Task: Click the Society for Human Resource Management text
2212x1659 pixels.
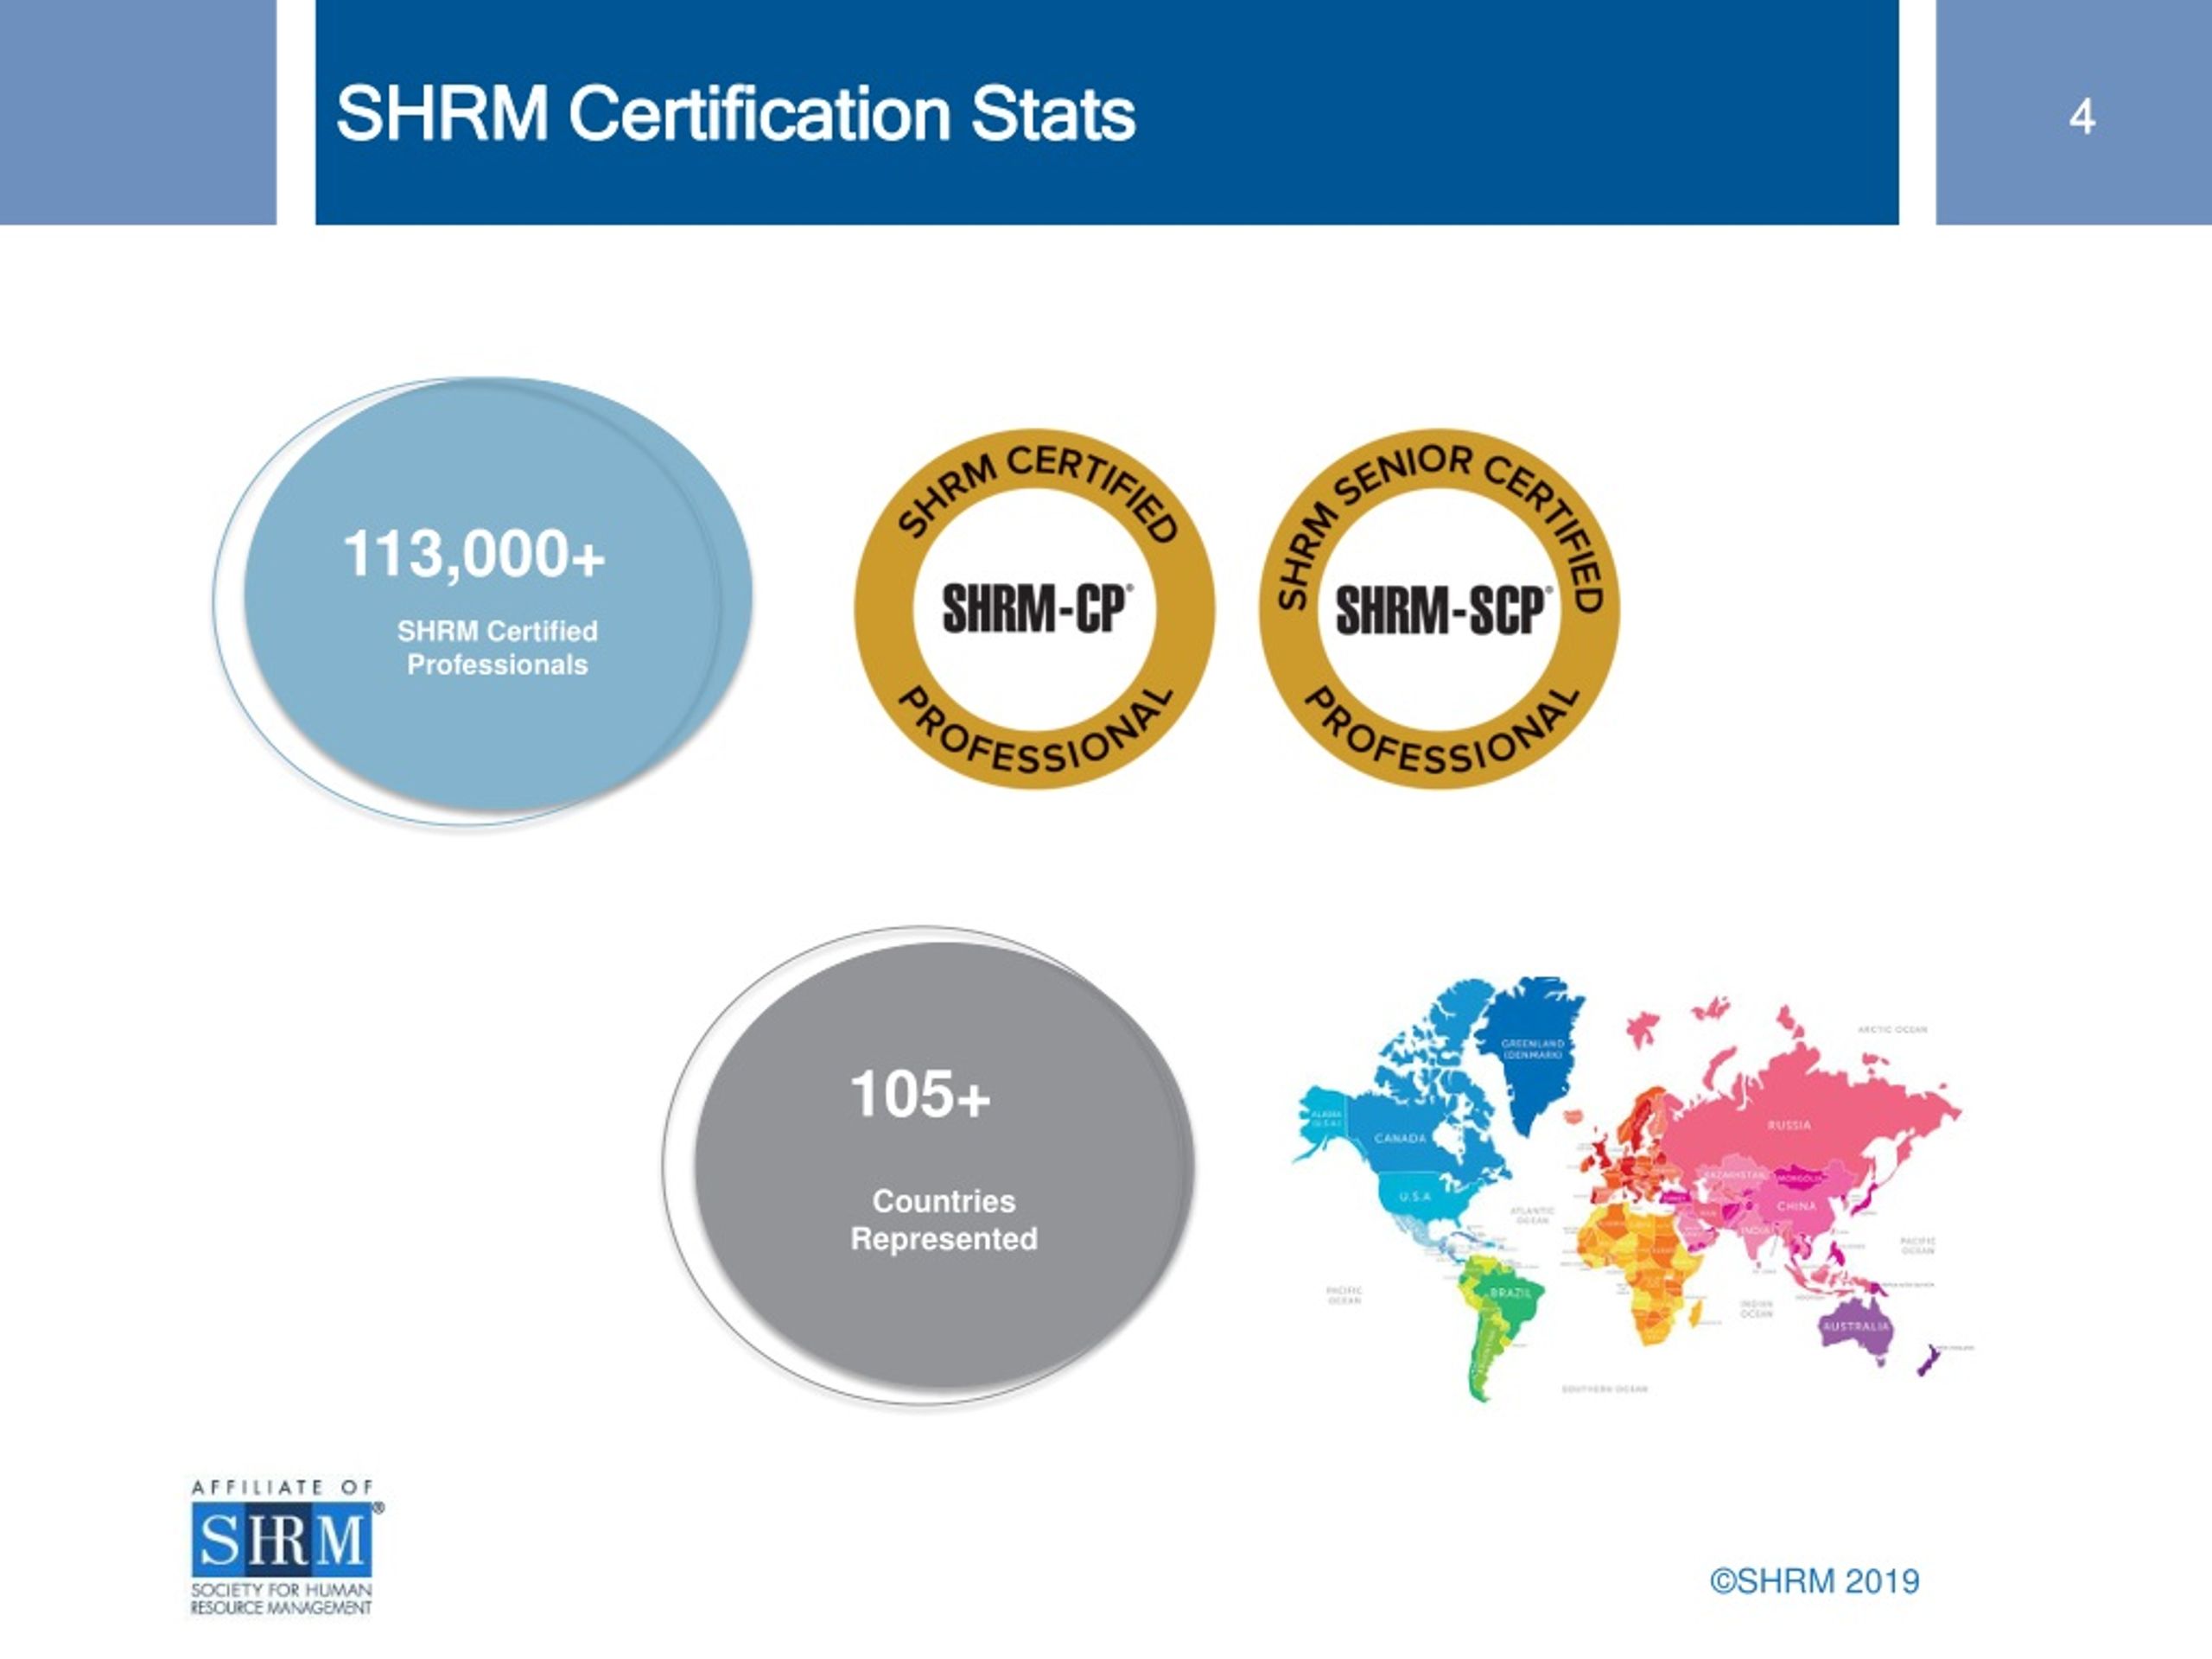Action: tap(281, 1599)
